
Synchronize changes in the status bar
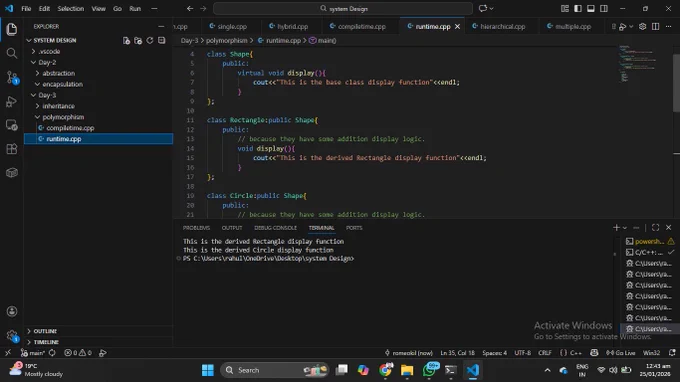pos(52,353)
